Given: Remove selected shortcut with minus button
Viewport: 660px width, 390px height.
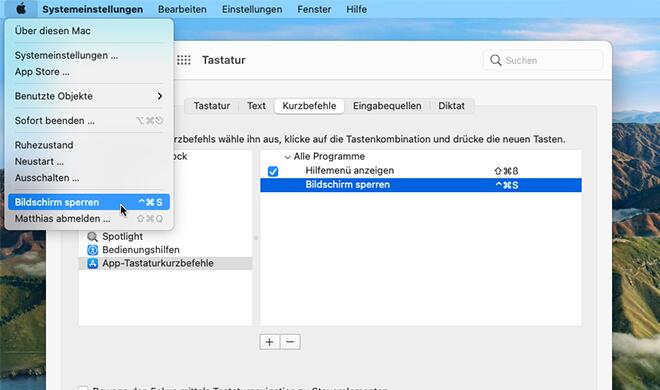Looking at the screenshot, I should [x=290, y=342].
